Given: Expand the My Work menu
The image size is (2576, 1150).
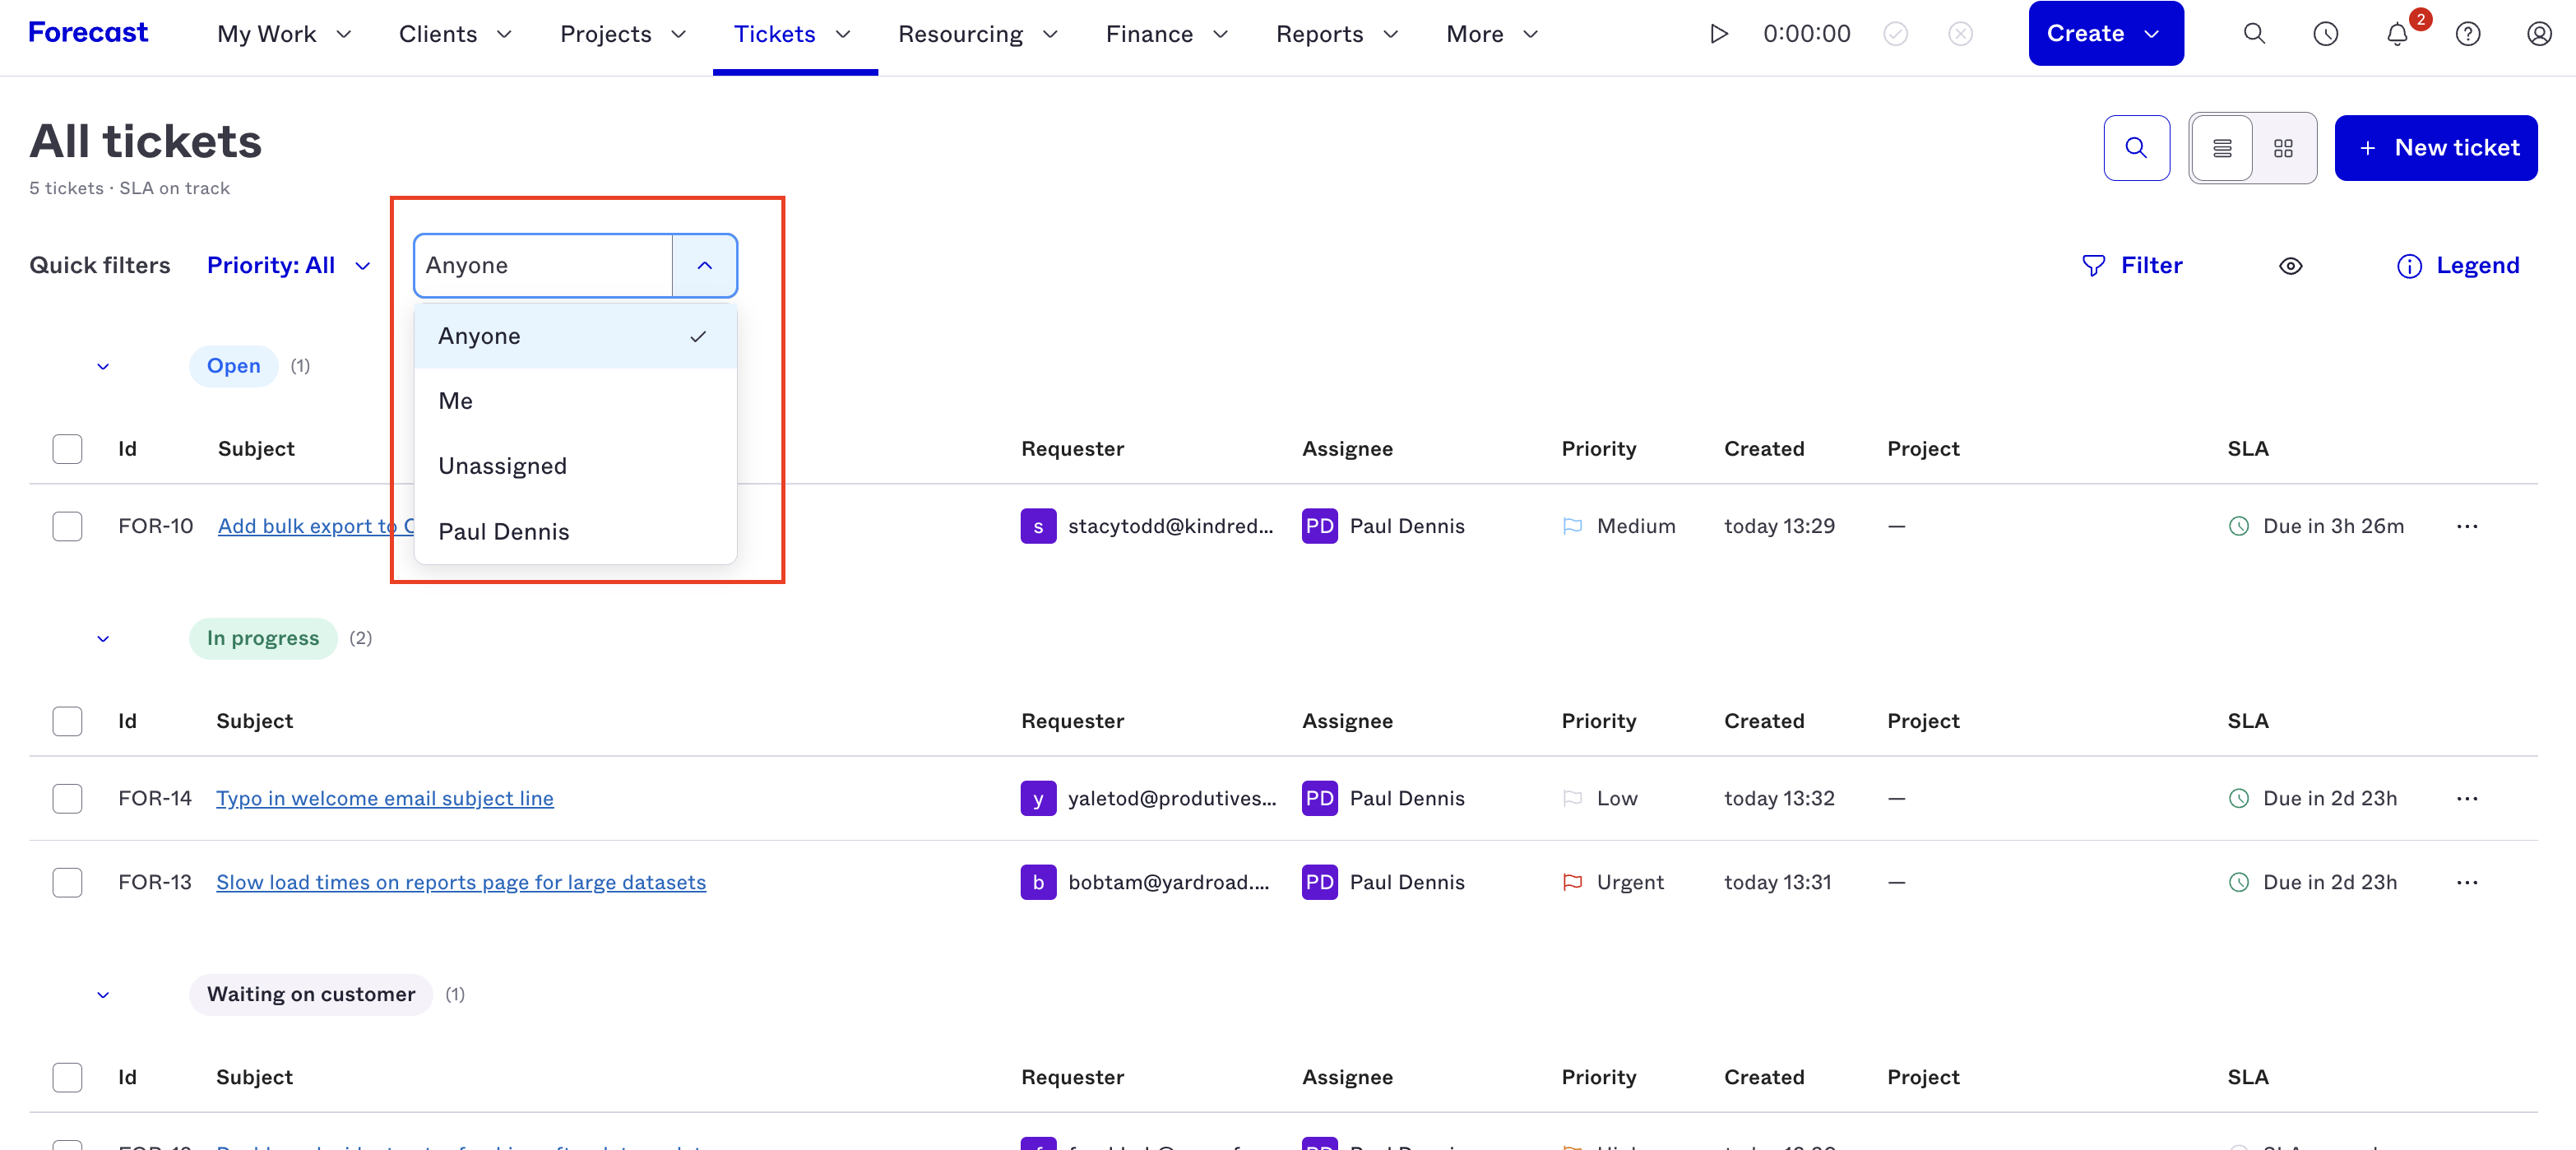Looking at the screenshot, I should [x=284, y=34].
